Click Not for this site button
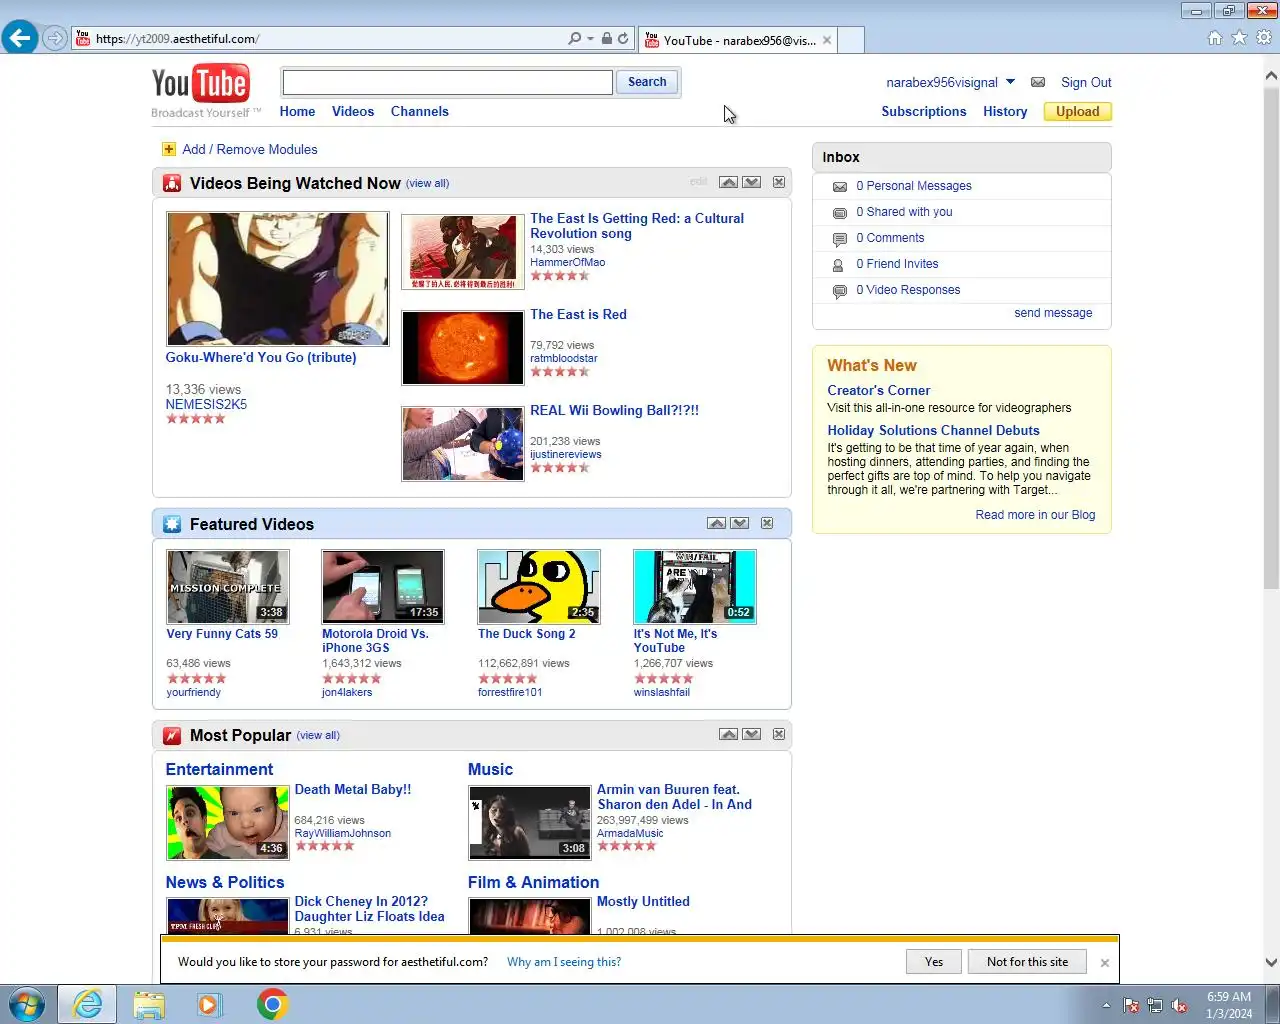The height and width of the screenshot is (1024, 1280). point(1027,962)
